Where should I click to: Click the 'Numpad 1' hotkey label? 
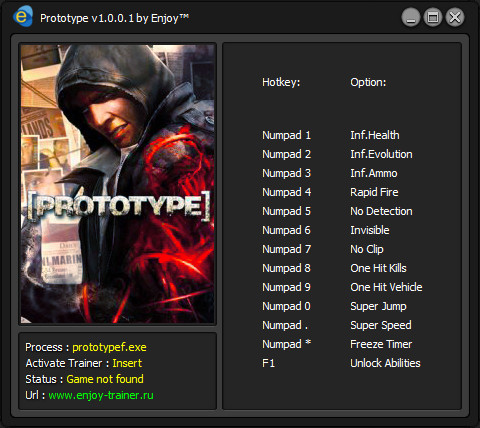[x=286, y=135]
